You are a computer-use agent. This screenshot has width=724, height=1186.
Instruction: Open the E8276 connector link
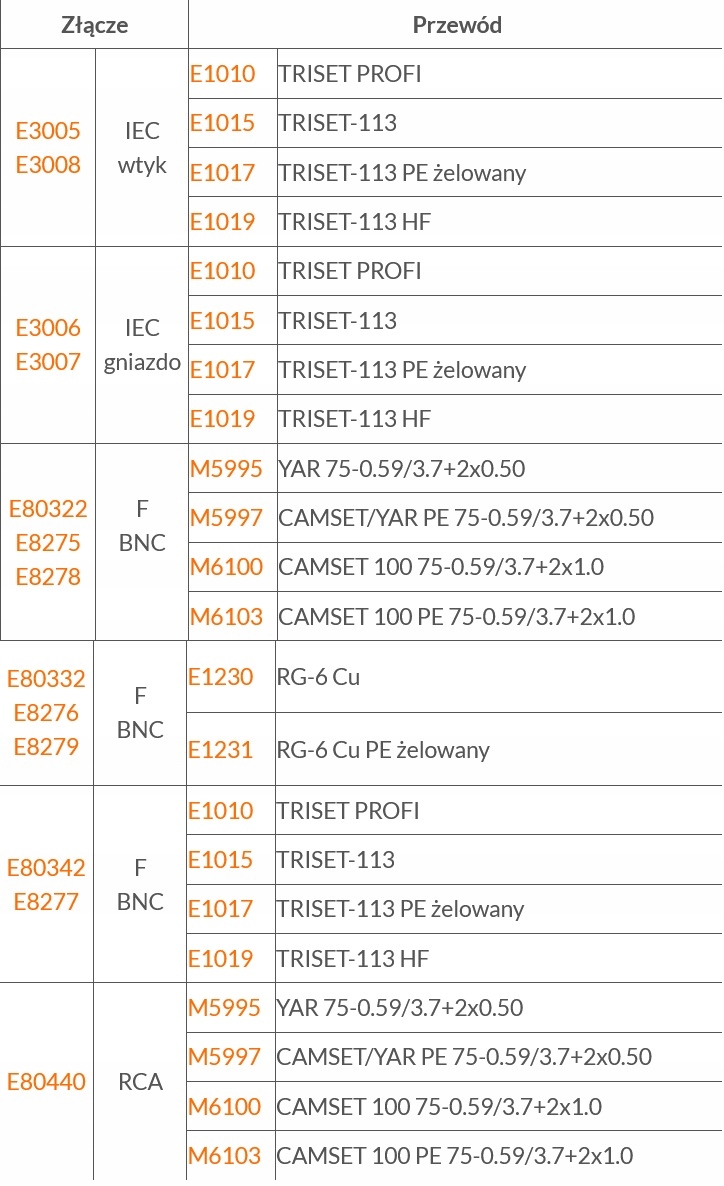tap(46, 713)
